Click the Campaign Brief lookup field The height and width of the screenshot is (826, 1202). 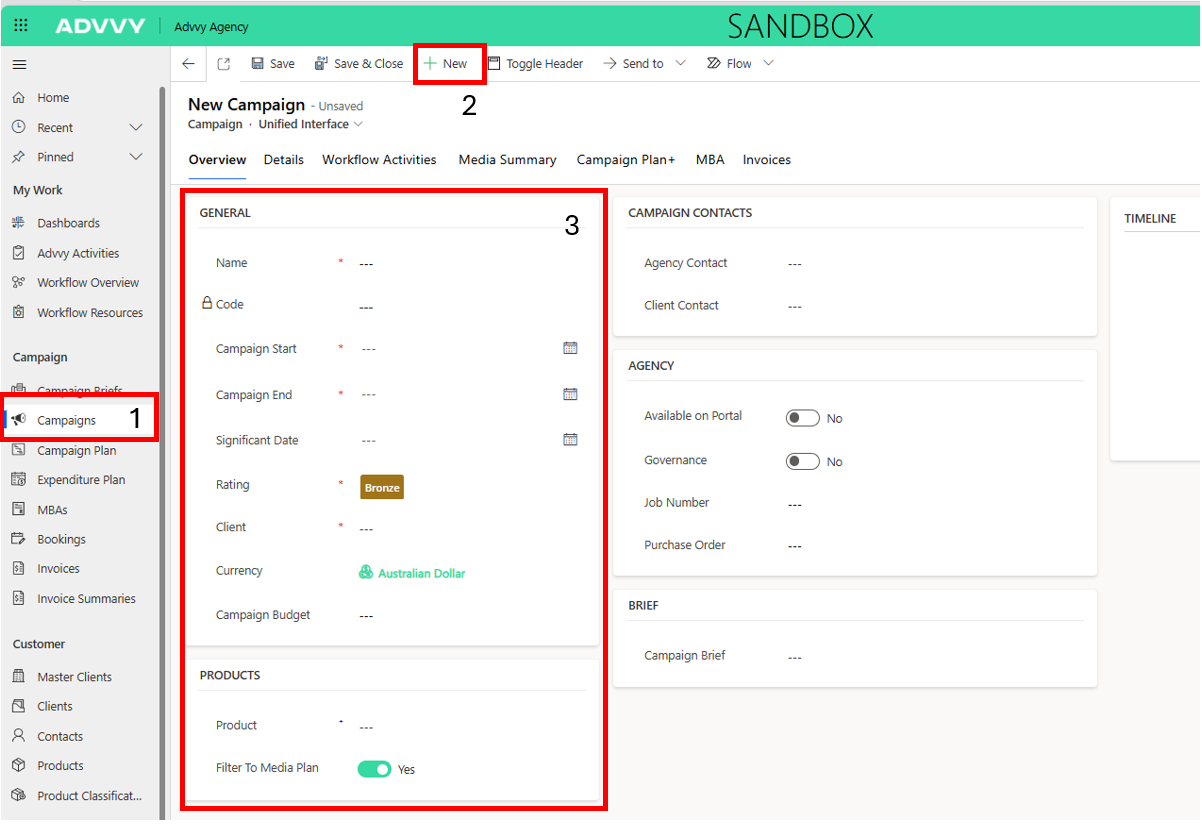tap(933, 657)
